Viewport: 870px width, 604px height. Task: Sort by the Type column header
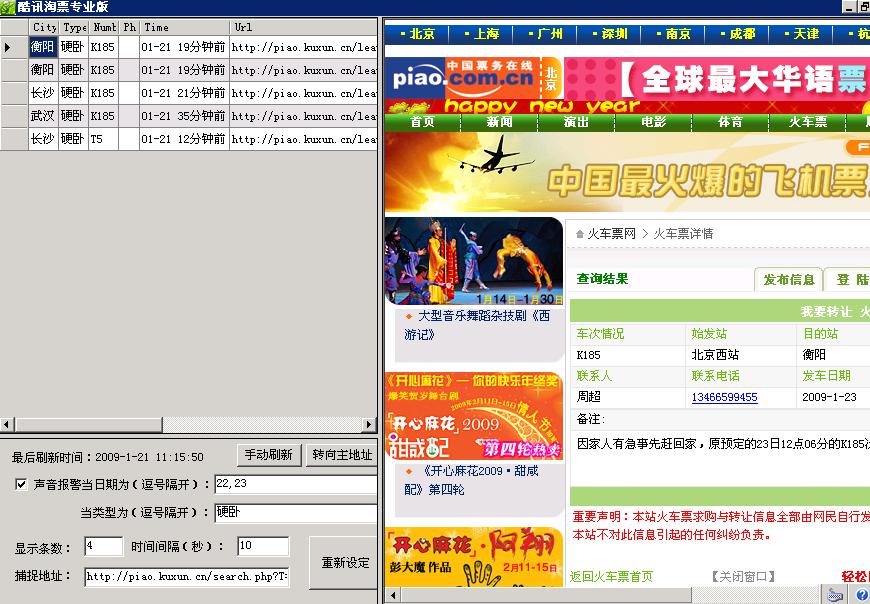74,27
